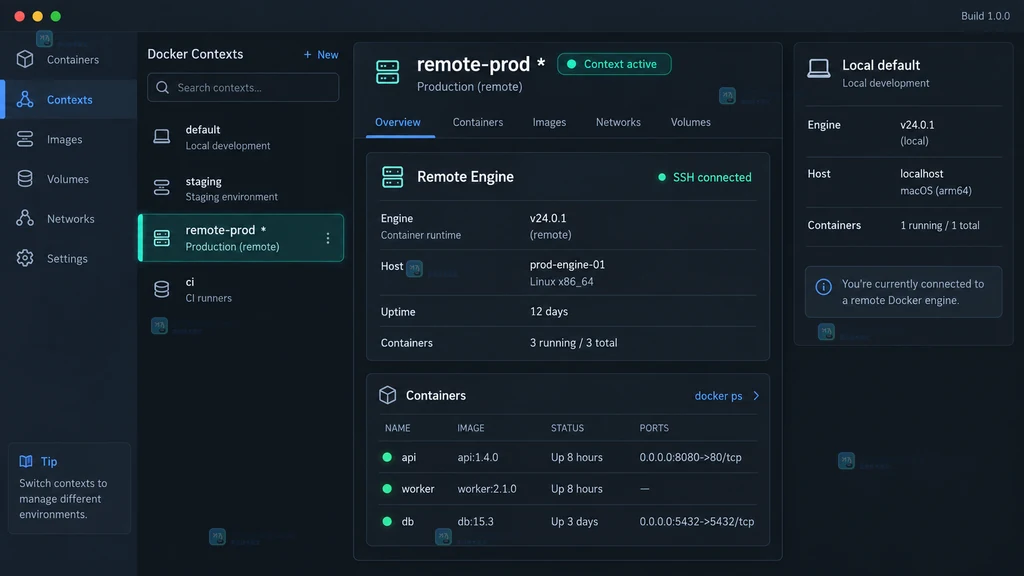Click the db container name
1024x576 pixels.
click(408, 521)
